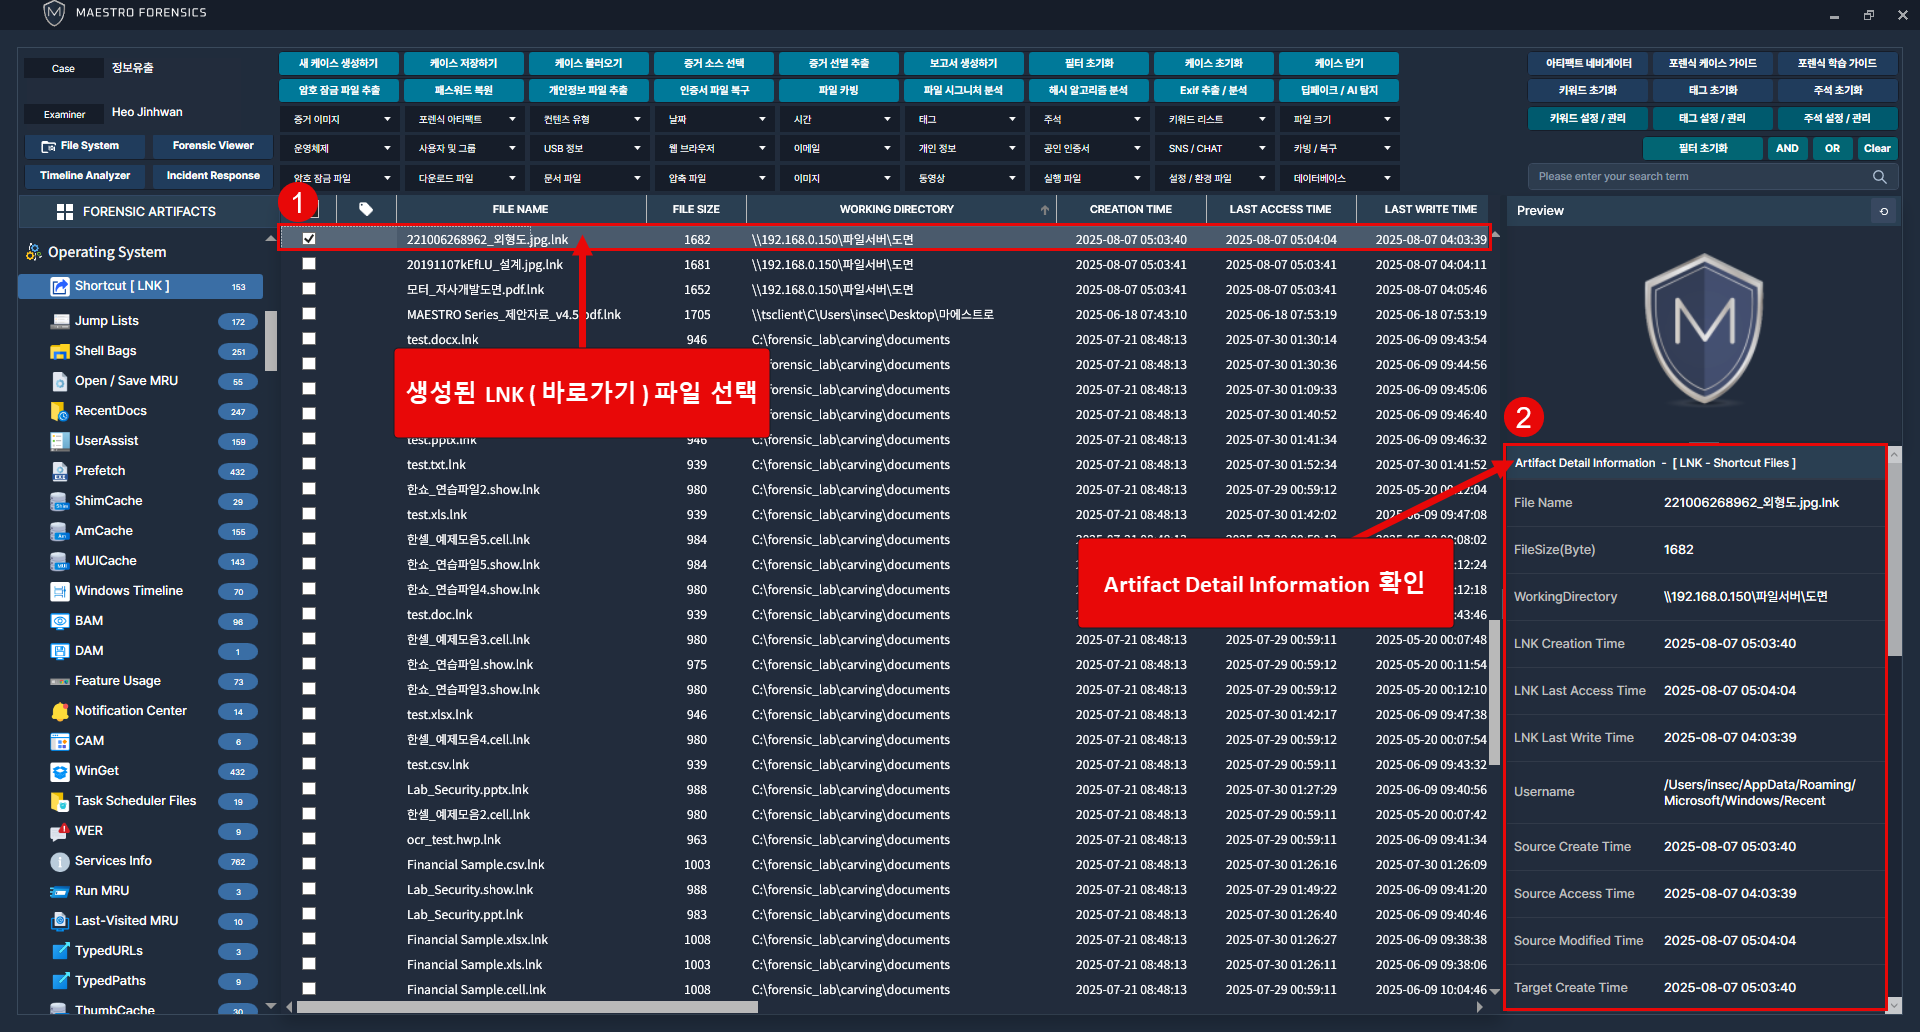The image size is (1920, 1032).
Task: Check the 20191107kEfLU_설계.jpg.lnk row checkbox
Action: click(309, 264)
